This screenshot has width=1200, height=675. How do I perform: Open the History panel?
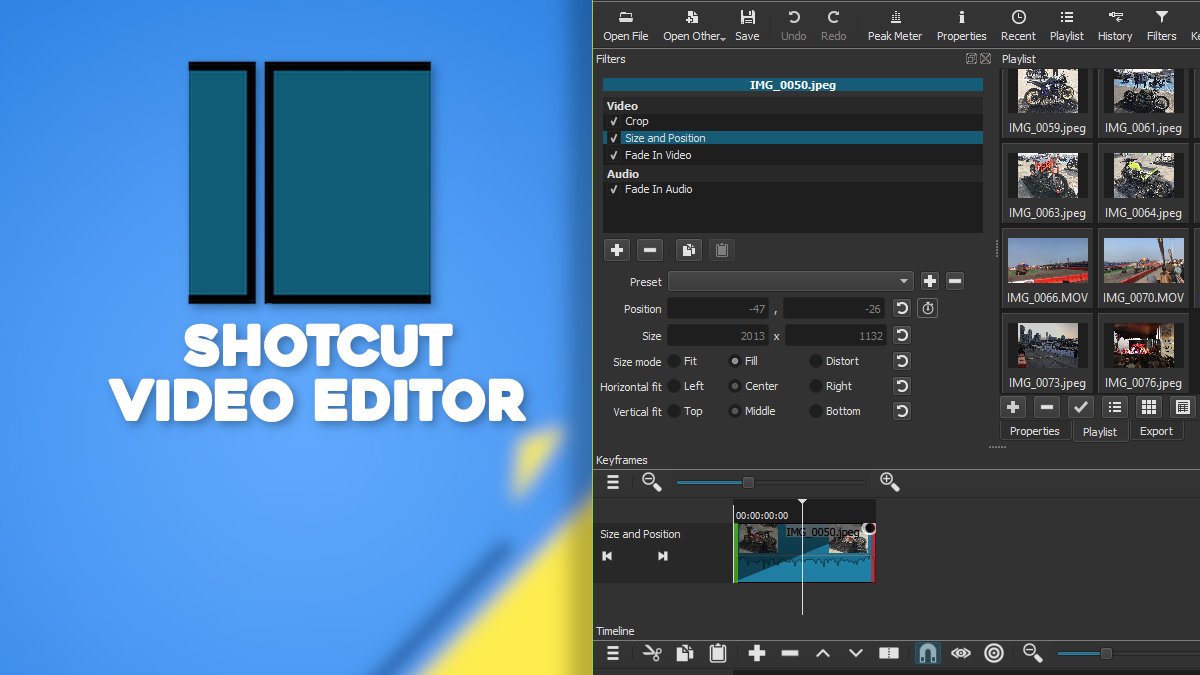tap(1115, 26)
